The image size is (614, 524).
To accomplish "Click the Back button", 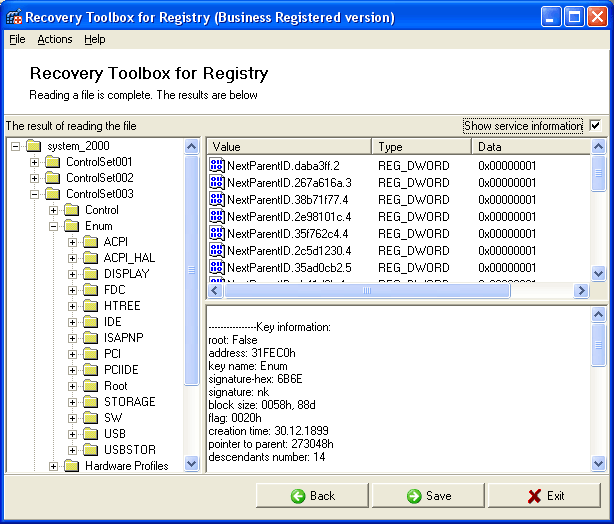I will coord(313,496).
